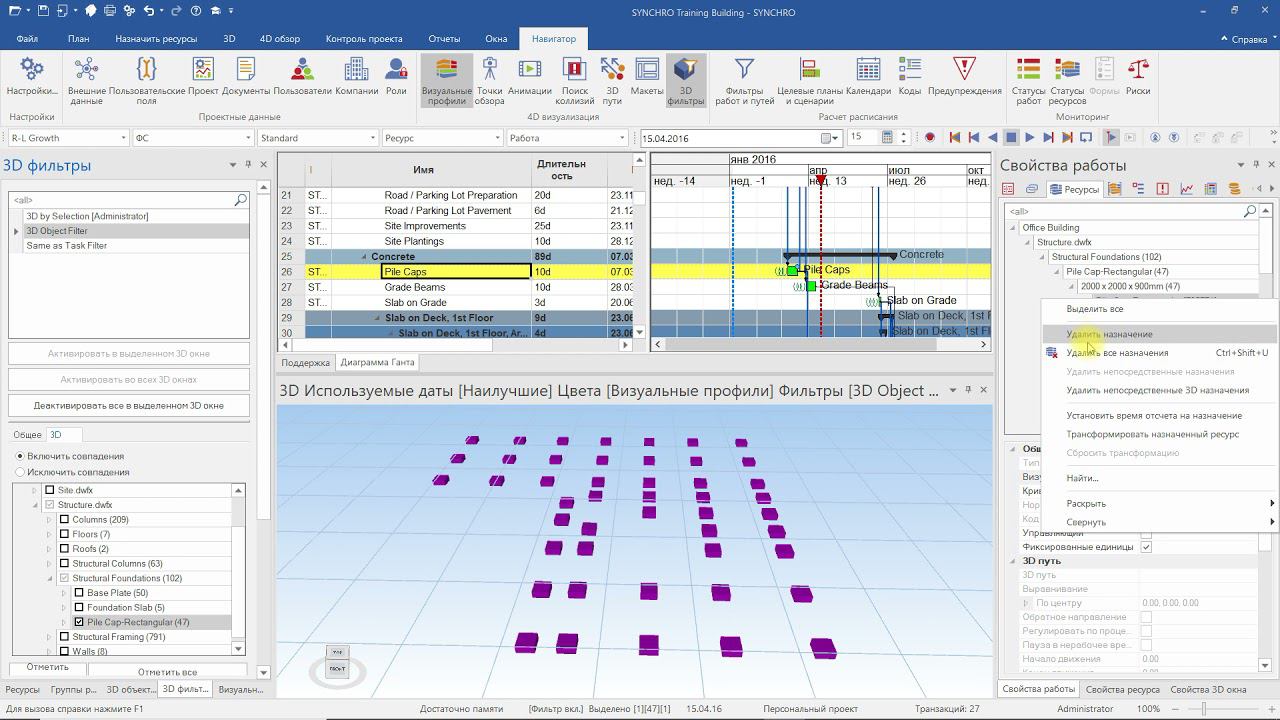
Task: Toggle the 3D фильтры ribbon button
Action: click(x=686, y=80)
